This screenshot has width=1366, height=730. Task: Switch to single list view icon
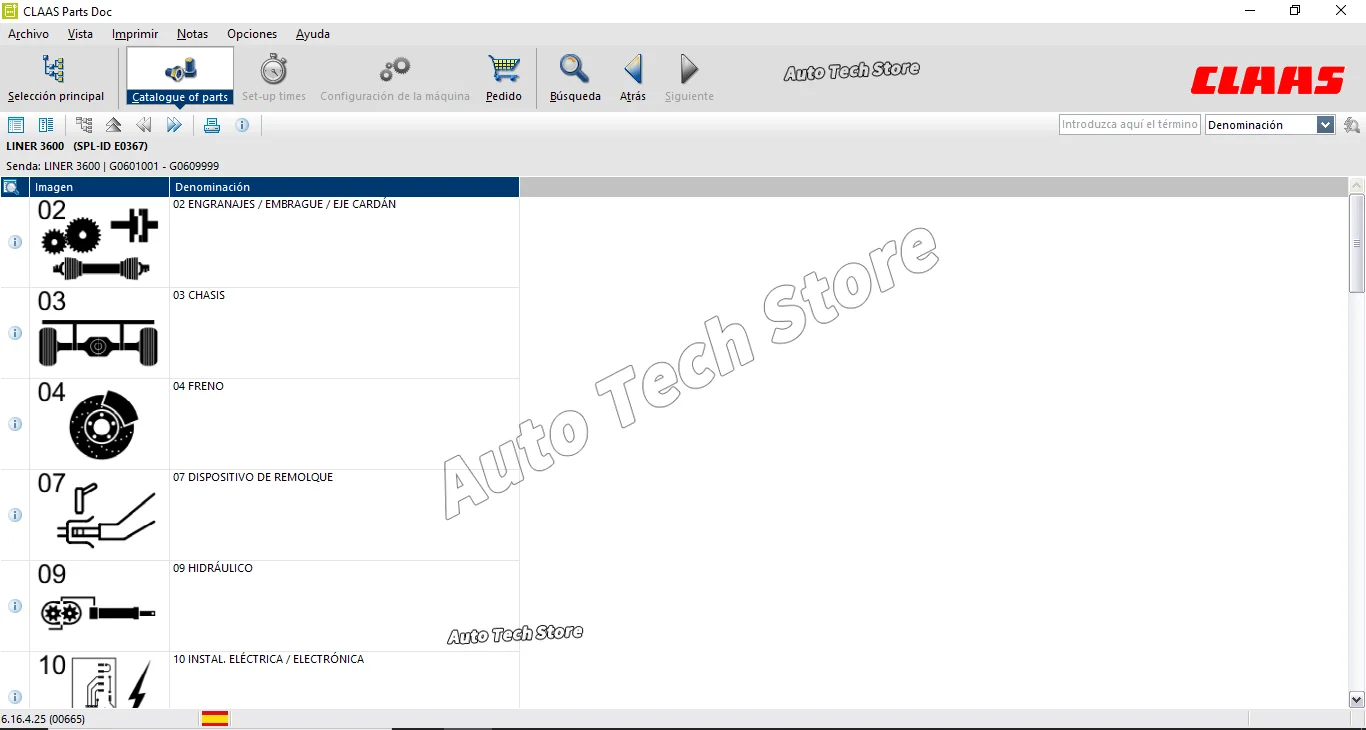point(16,125)
